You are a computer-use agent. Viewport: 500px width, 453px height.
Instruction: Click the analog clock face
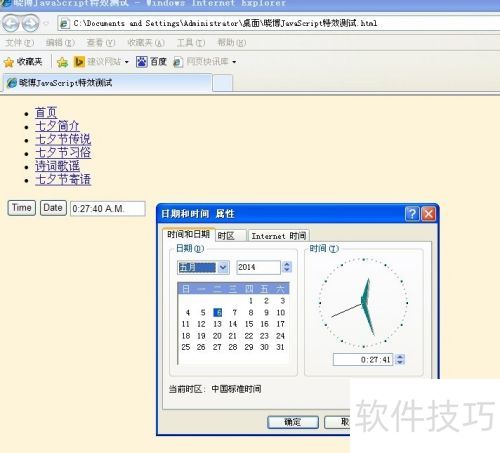click(364, 303)
